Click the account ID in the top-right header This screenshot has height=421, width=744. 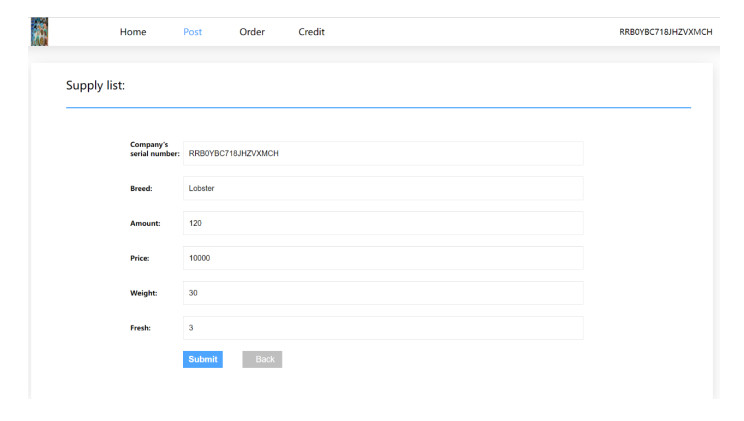[x=666, y=32]
